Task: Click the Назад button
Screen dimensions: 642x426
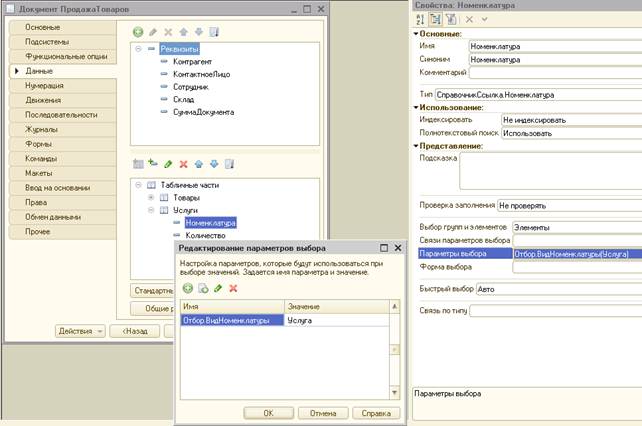Action: coord(135,331)
